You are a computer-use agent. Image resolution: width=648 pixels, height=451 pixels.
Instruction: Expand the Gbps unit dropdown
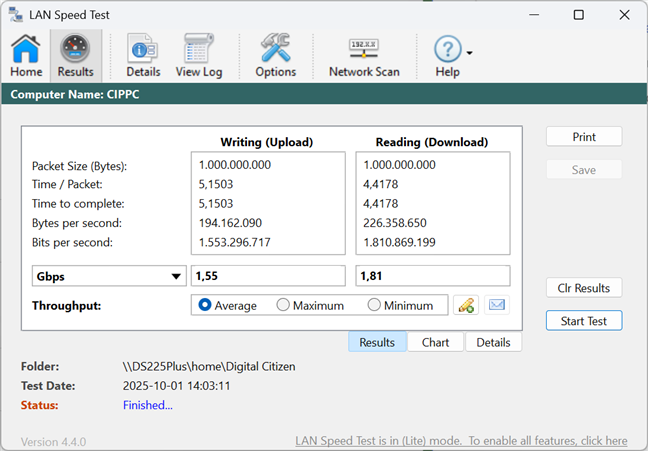tap(176, 276)
